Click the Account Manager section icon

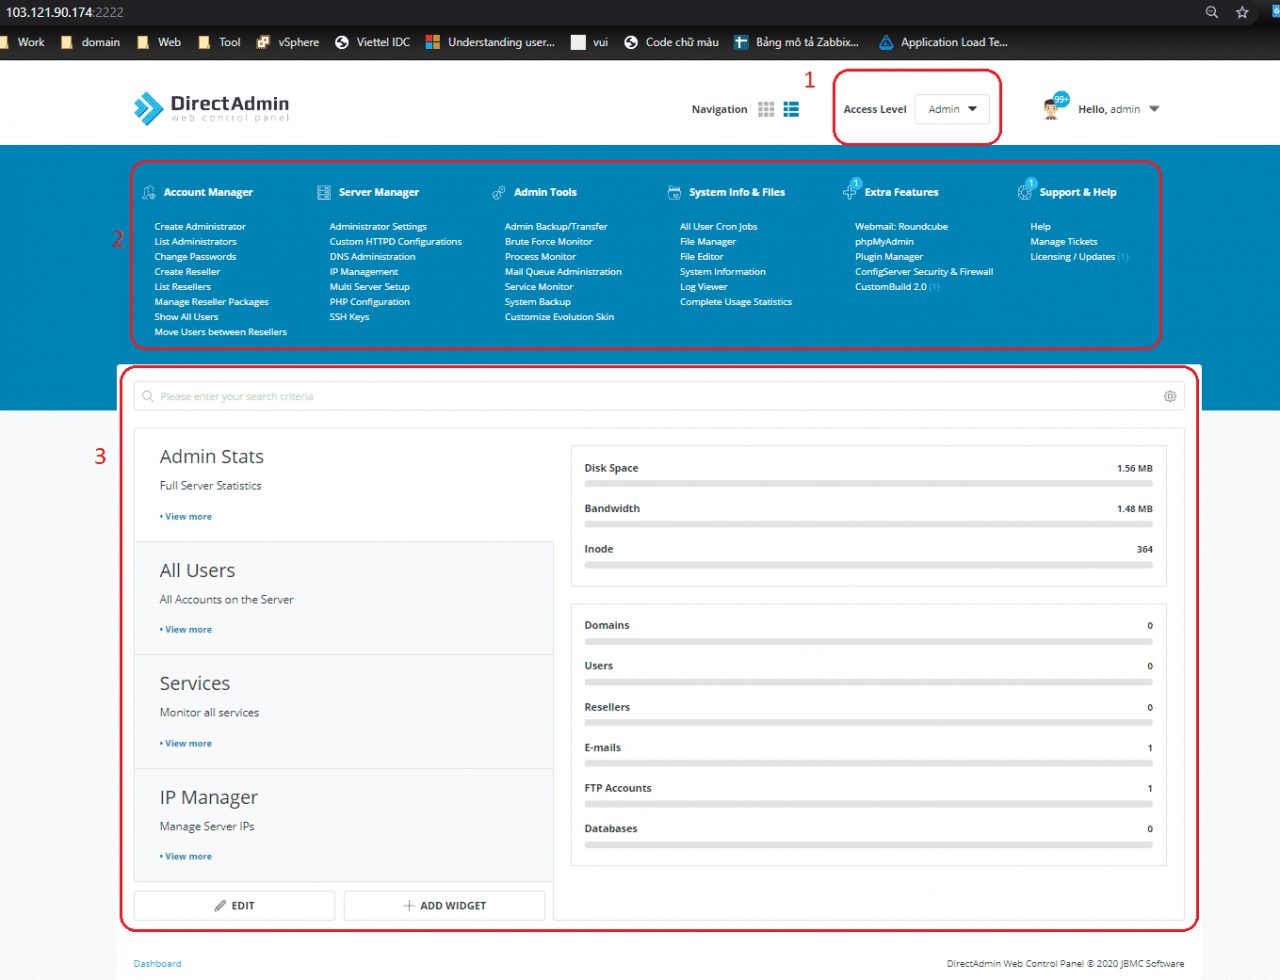149,192
